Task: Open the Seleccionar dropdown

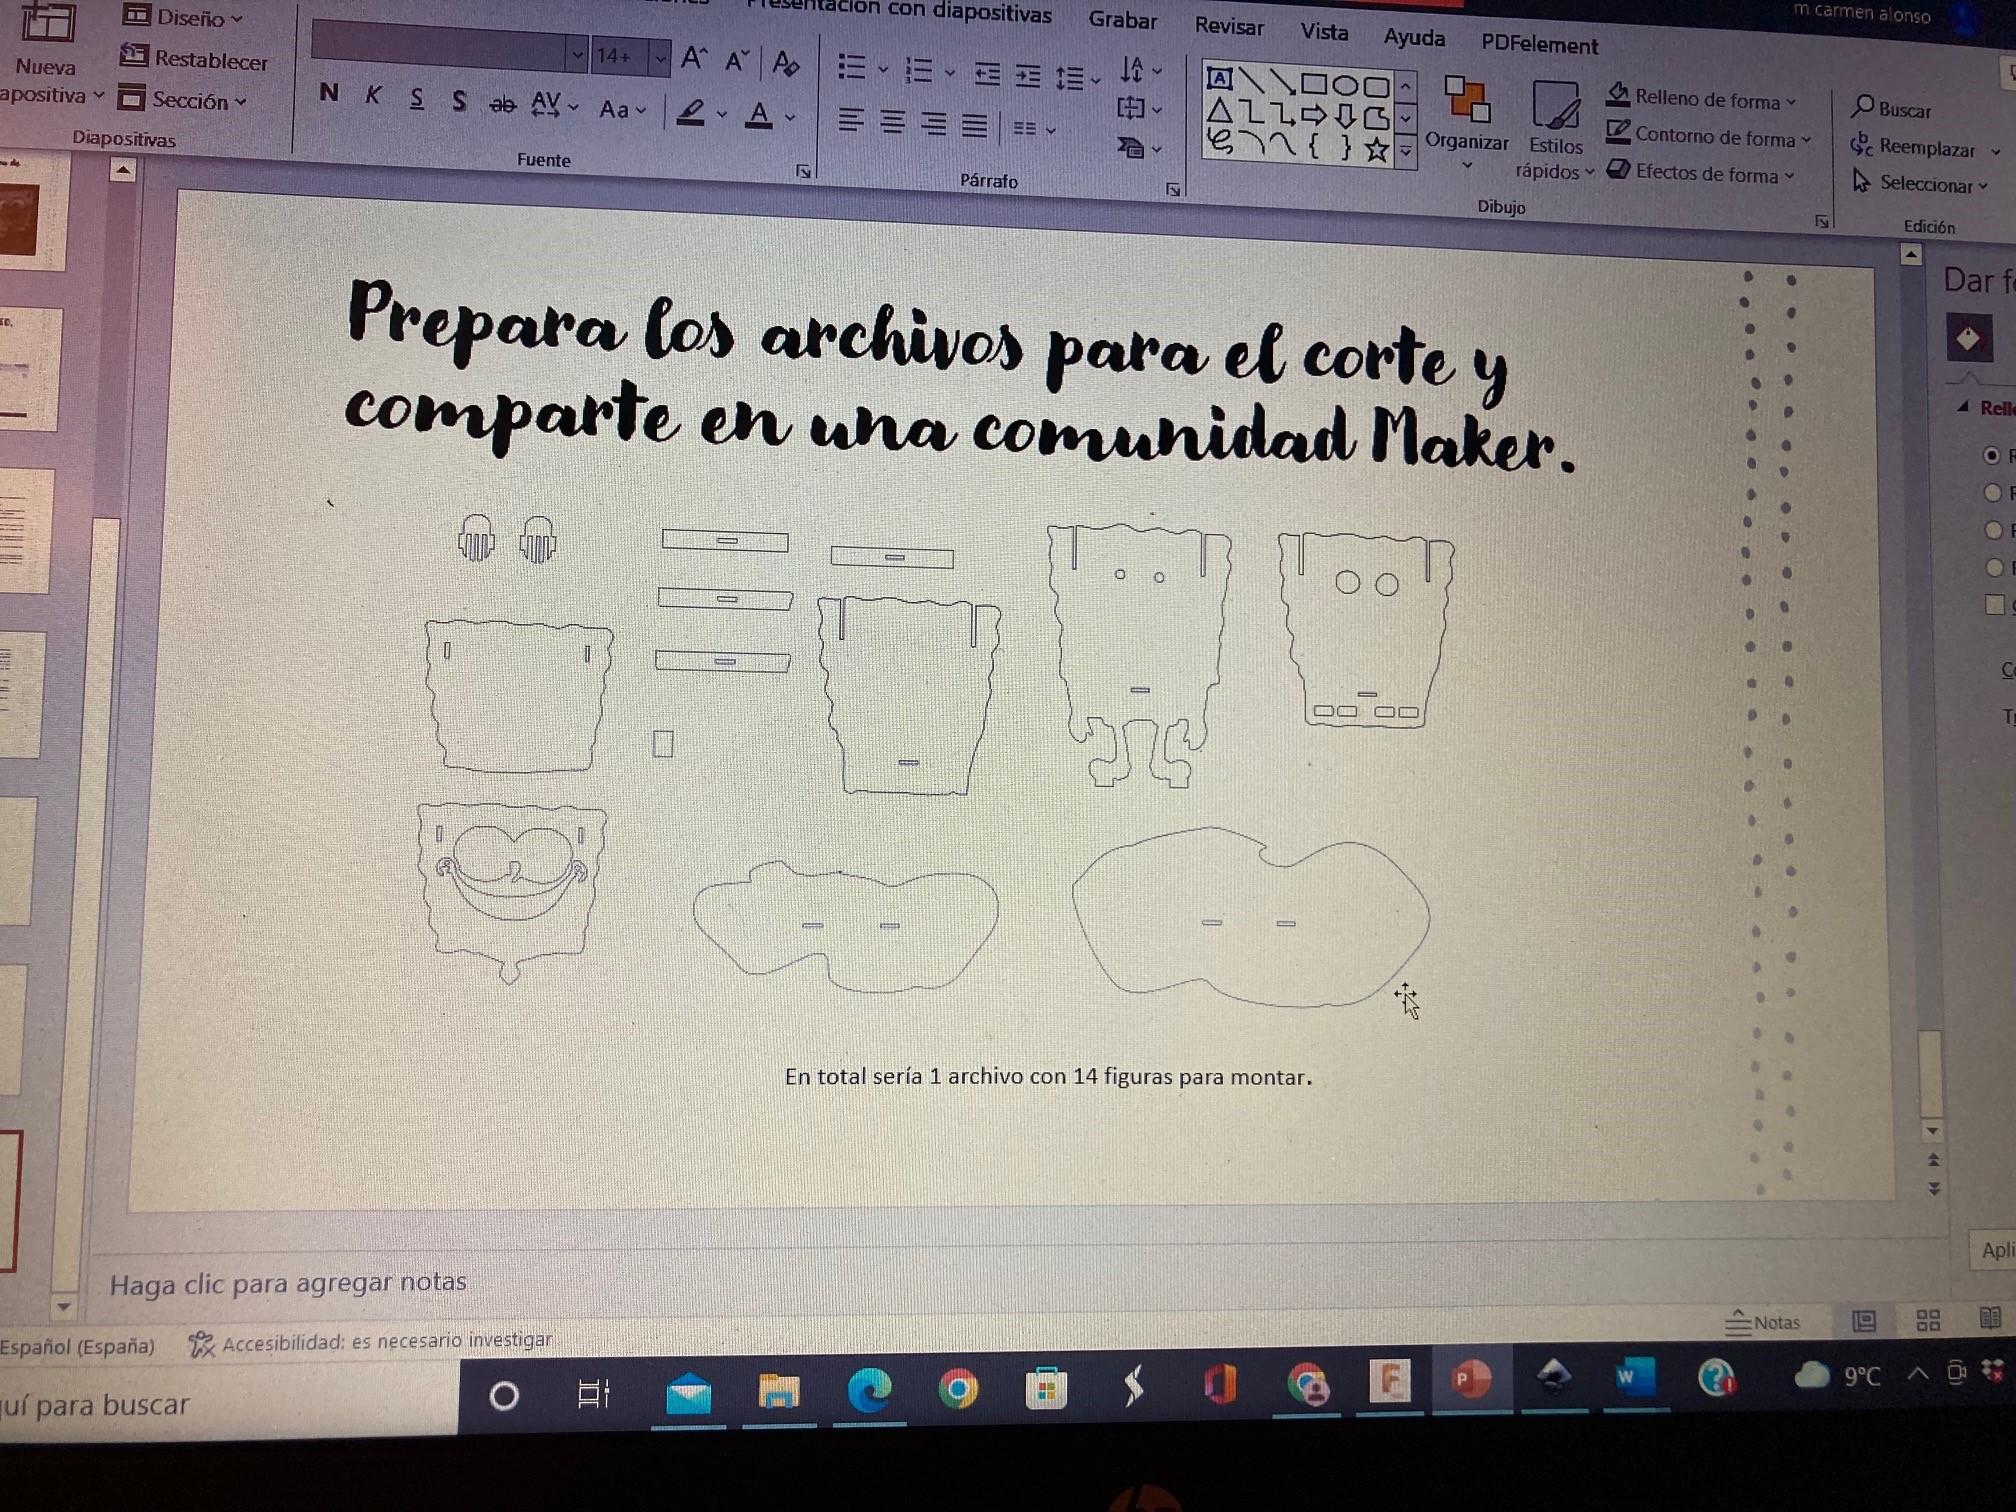Action: (x=1920, y=183)
